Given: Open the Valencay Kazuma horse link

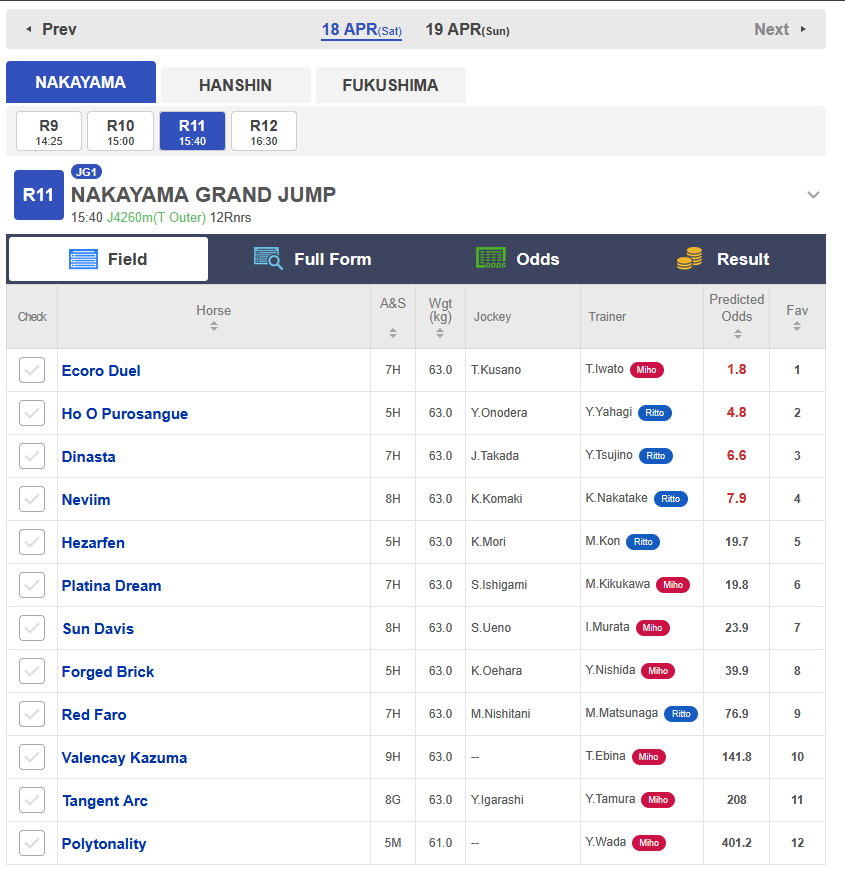Looking at the screenshot, I should pyautogui.click(x=124, y=758).
